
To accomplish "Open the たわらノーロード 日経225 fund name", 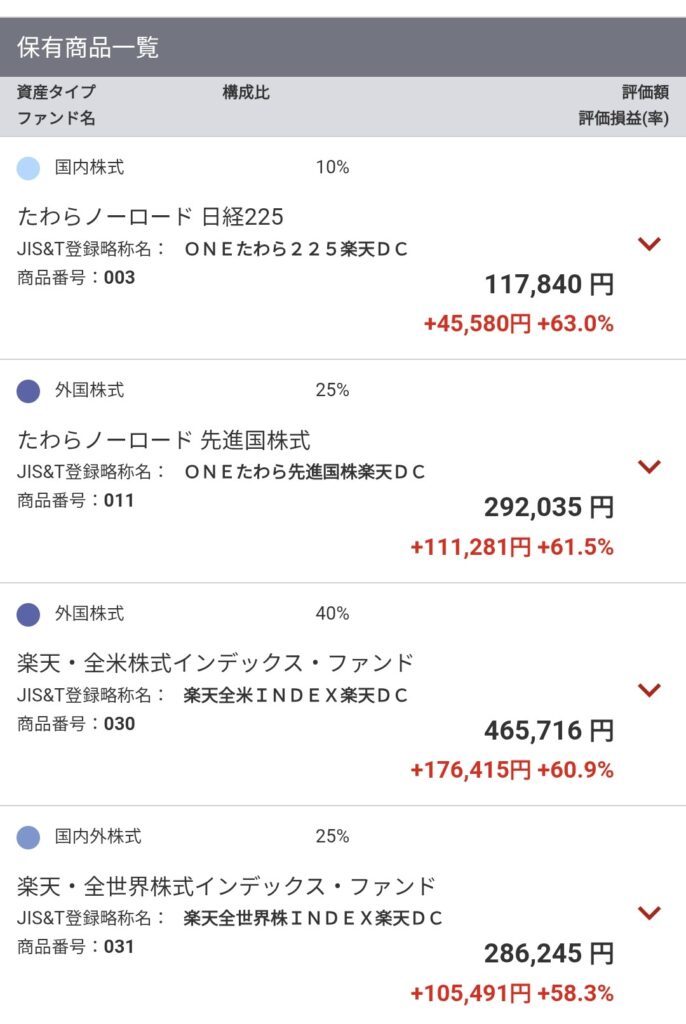I will point(151,217).
